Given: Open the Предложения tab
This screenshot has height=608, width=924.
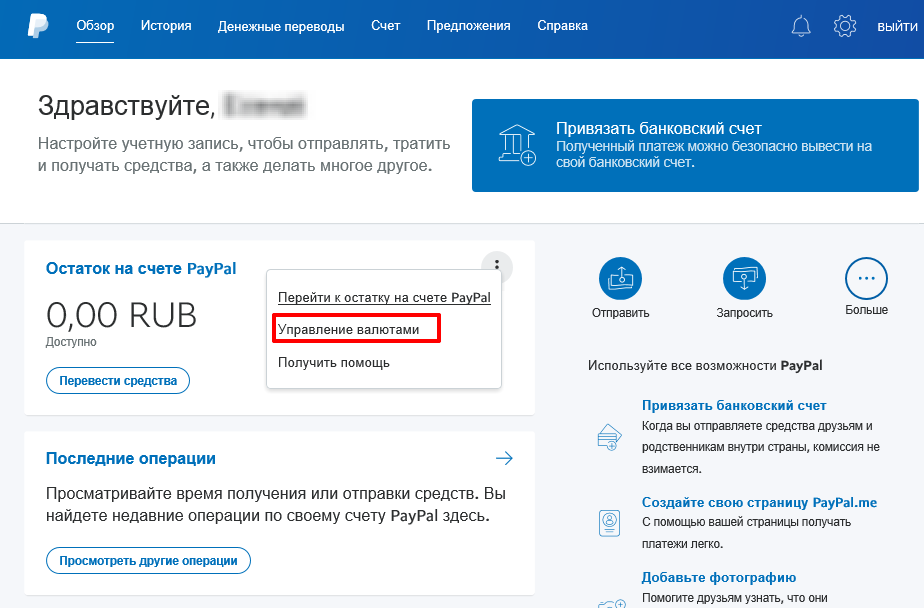Looking at the screenshot, I should pyautogui.click(x=468, y=26).
